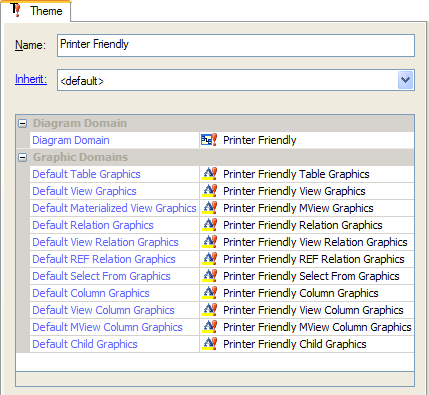Select Default Materialized View Graphics property
This screenshot has height=395, width=429.
(114, 208)
